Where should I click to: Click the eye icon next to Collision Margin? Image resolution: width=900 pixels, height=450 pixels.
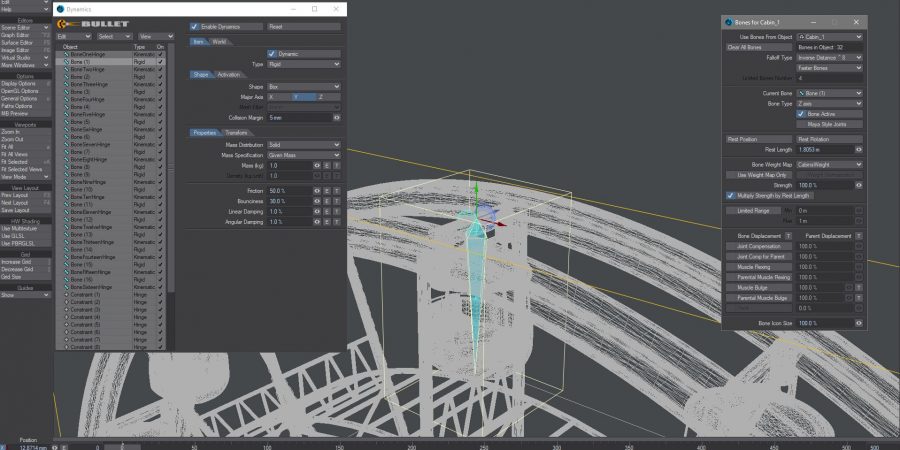(x=336, y=117)
